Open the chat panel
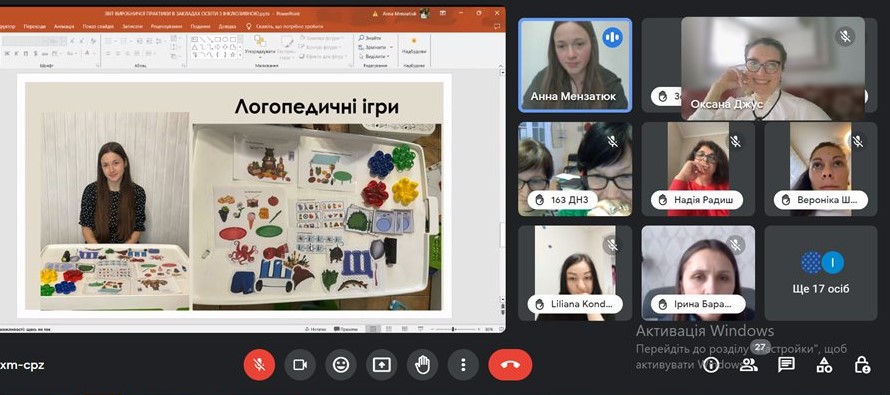890x395 pixels. pos(786,365)
